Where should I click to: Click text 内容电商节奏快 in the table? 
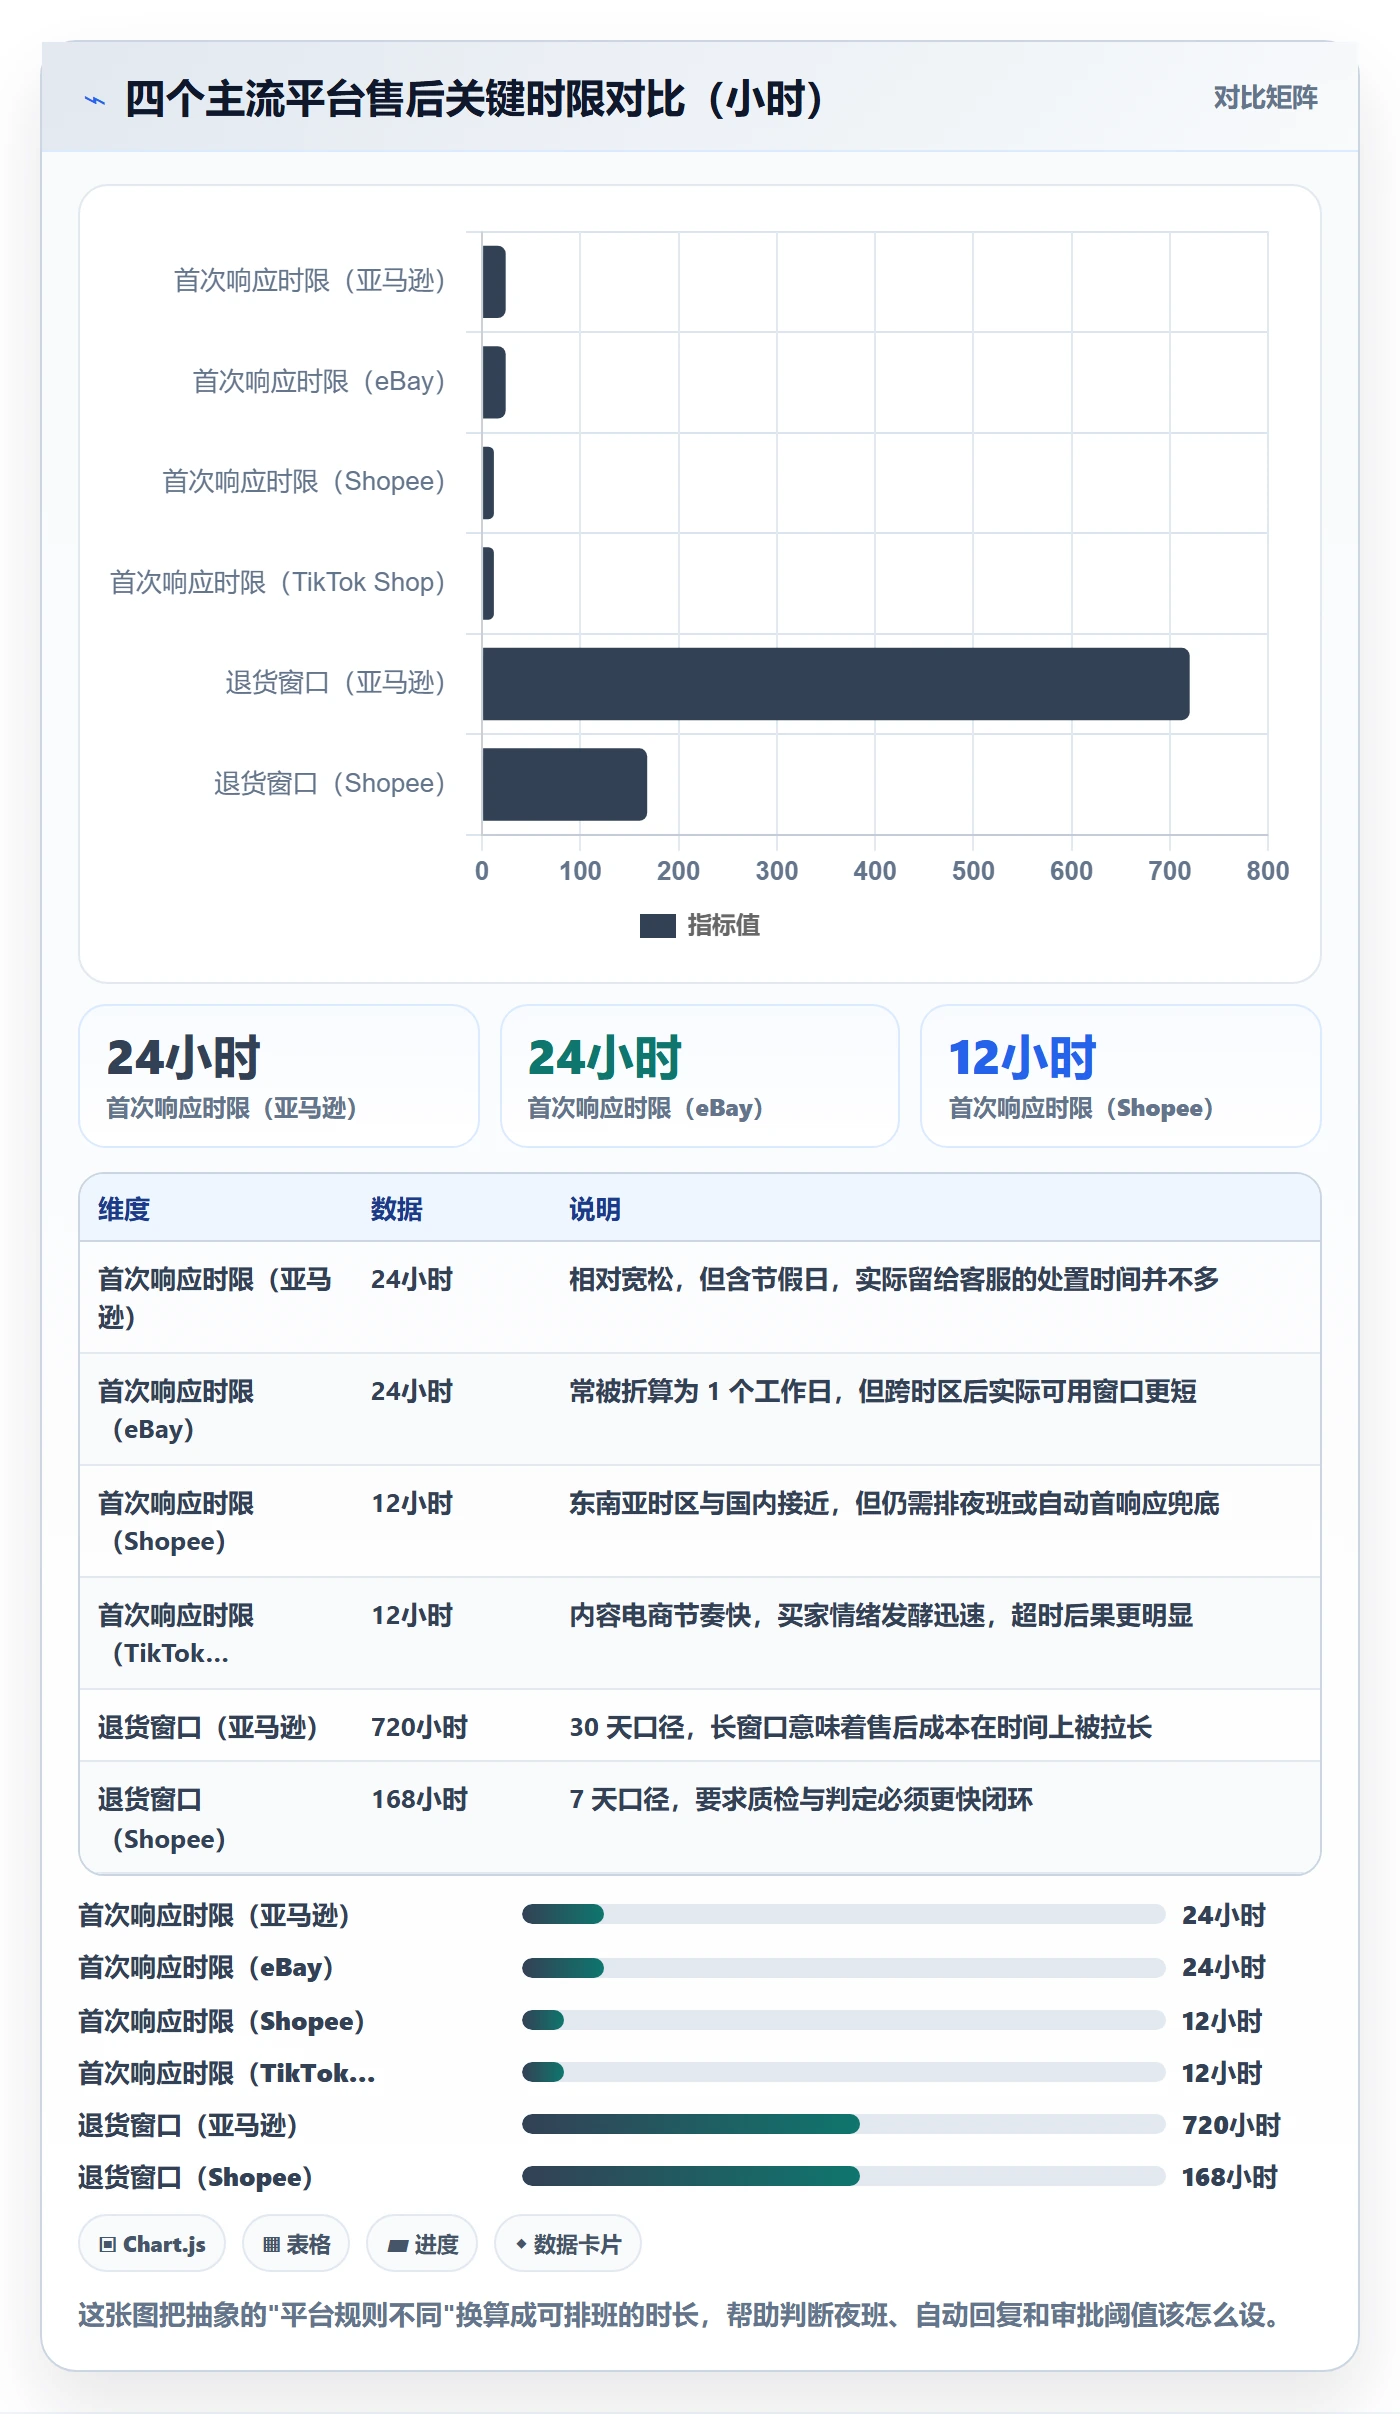[660, 1615]
